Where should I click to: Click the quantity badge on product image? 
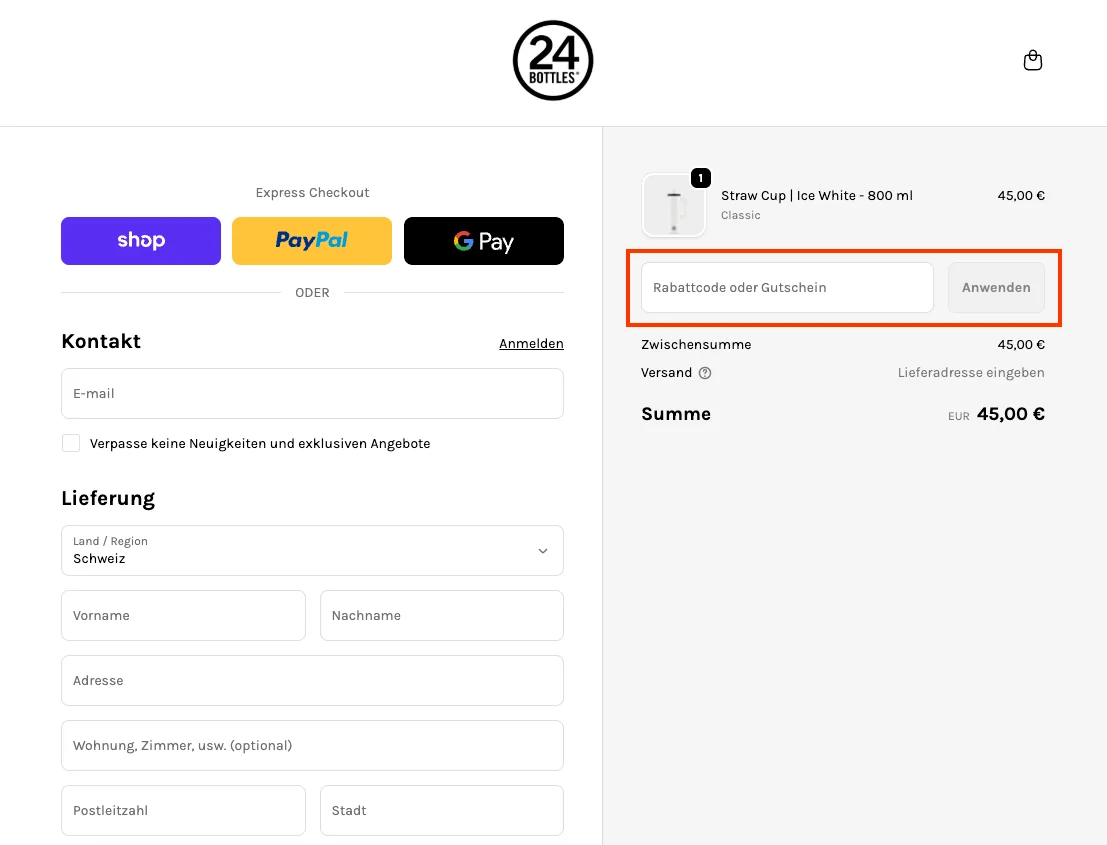coord(701,178)
